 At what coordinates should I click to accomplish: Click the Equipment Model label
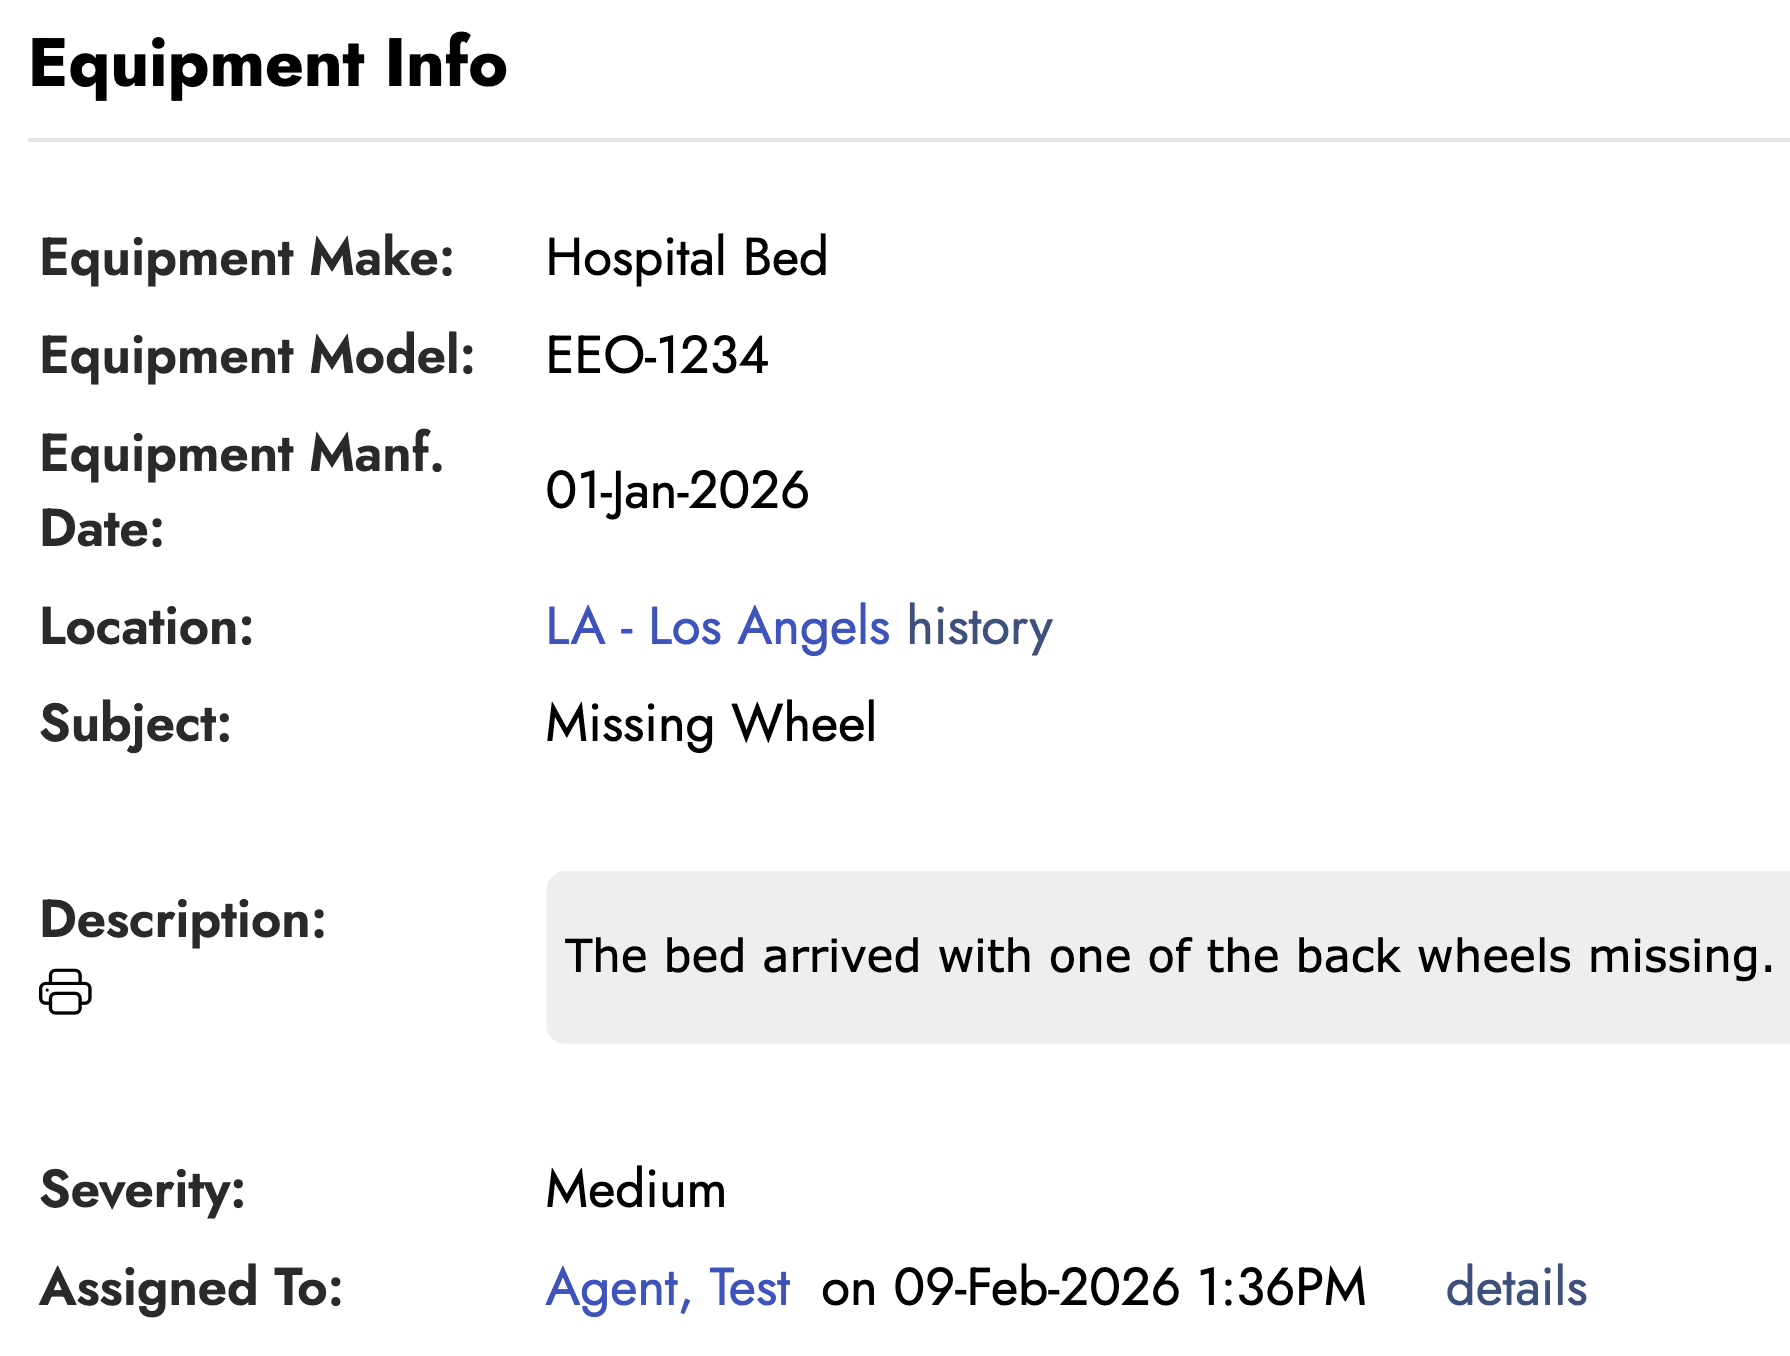pyautogui.click(x=257, y=356)
